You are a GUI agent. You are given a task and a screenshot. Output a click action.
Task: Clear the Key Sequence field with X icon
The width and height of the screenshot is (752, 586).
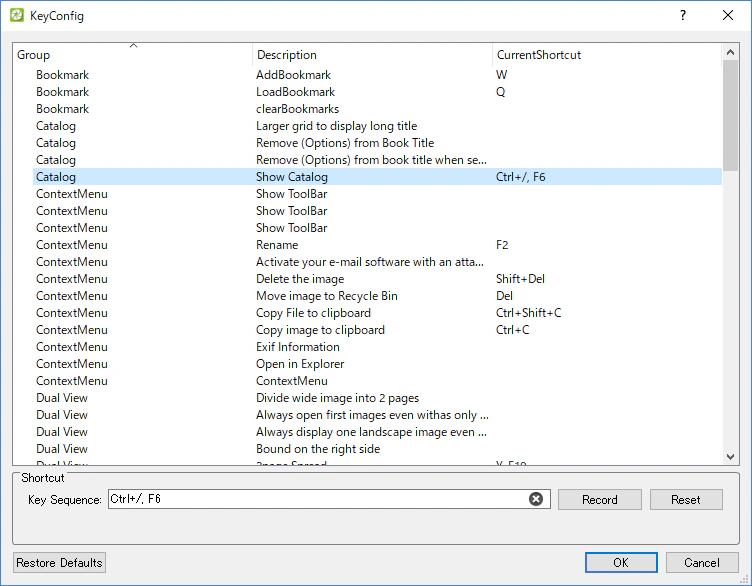coord(536,499)
